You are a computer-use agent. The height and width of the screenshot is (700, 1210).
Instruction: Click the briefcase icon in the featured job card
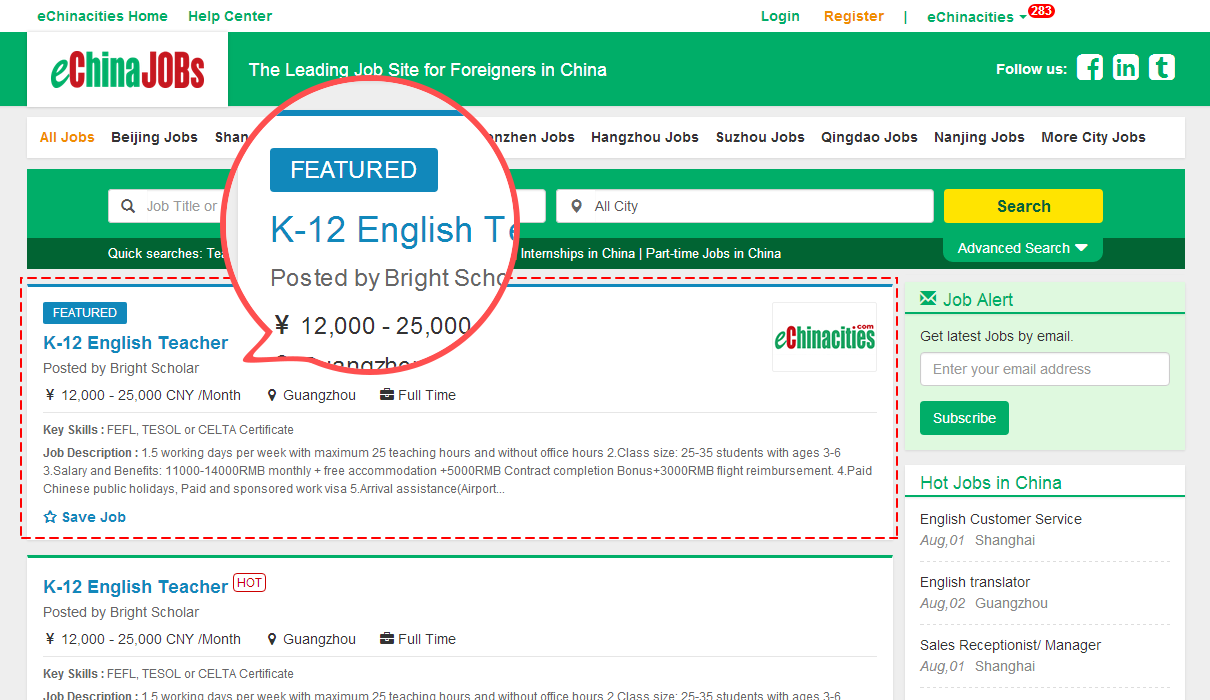[387, 395]
